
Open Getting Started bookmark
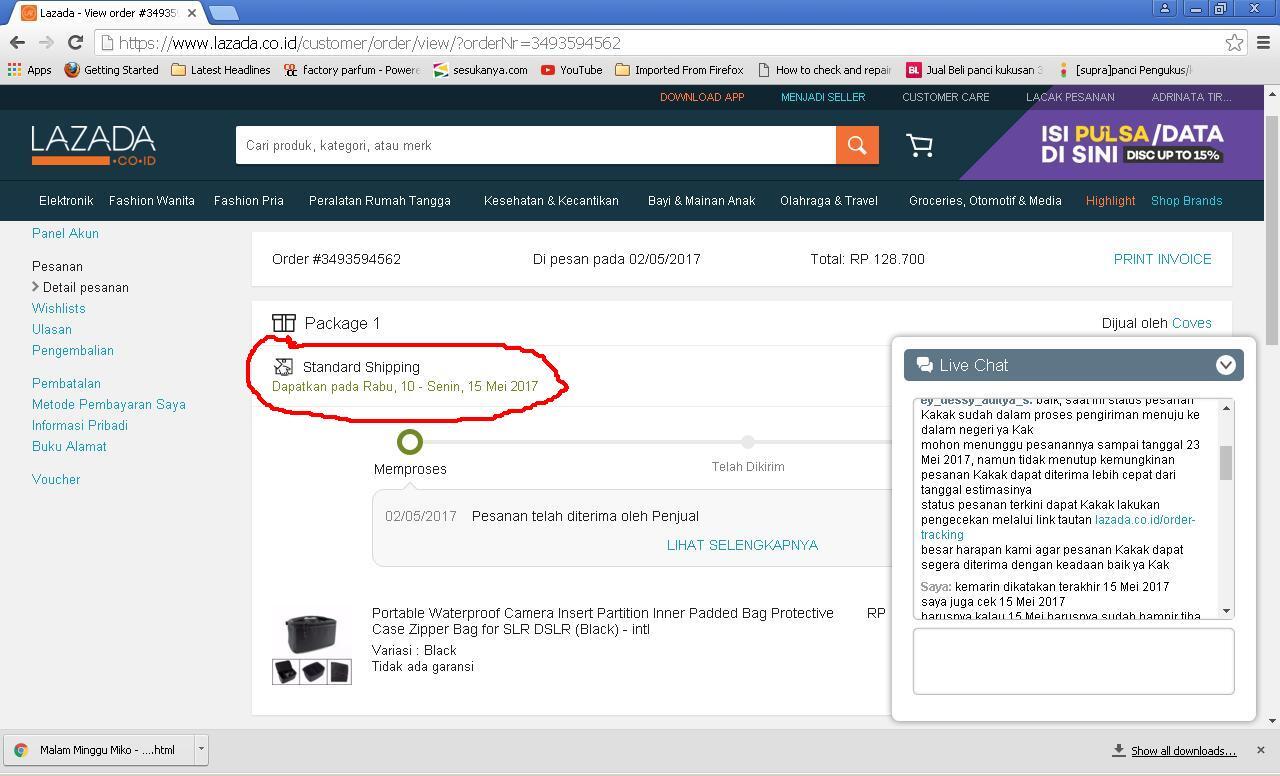[111, 70]
